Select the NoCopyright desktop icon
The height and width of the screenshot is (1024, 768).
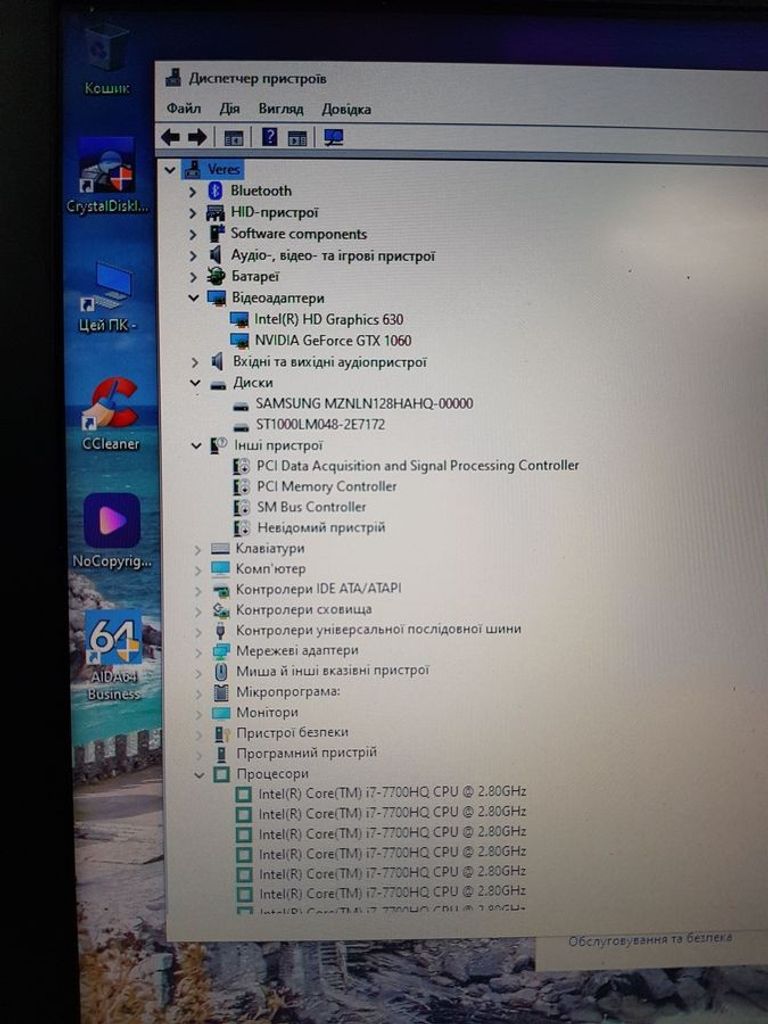pyautogui.click(x=112, y=530)
